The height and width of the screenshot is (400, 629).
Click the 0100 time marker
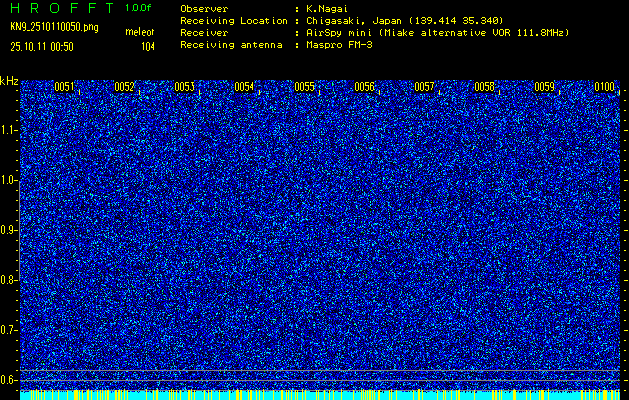coord(604,87)
